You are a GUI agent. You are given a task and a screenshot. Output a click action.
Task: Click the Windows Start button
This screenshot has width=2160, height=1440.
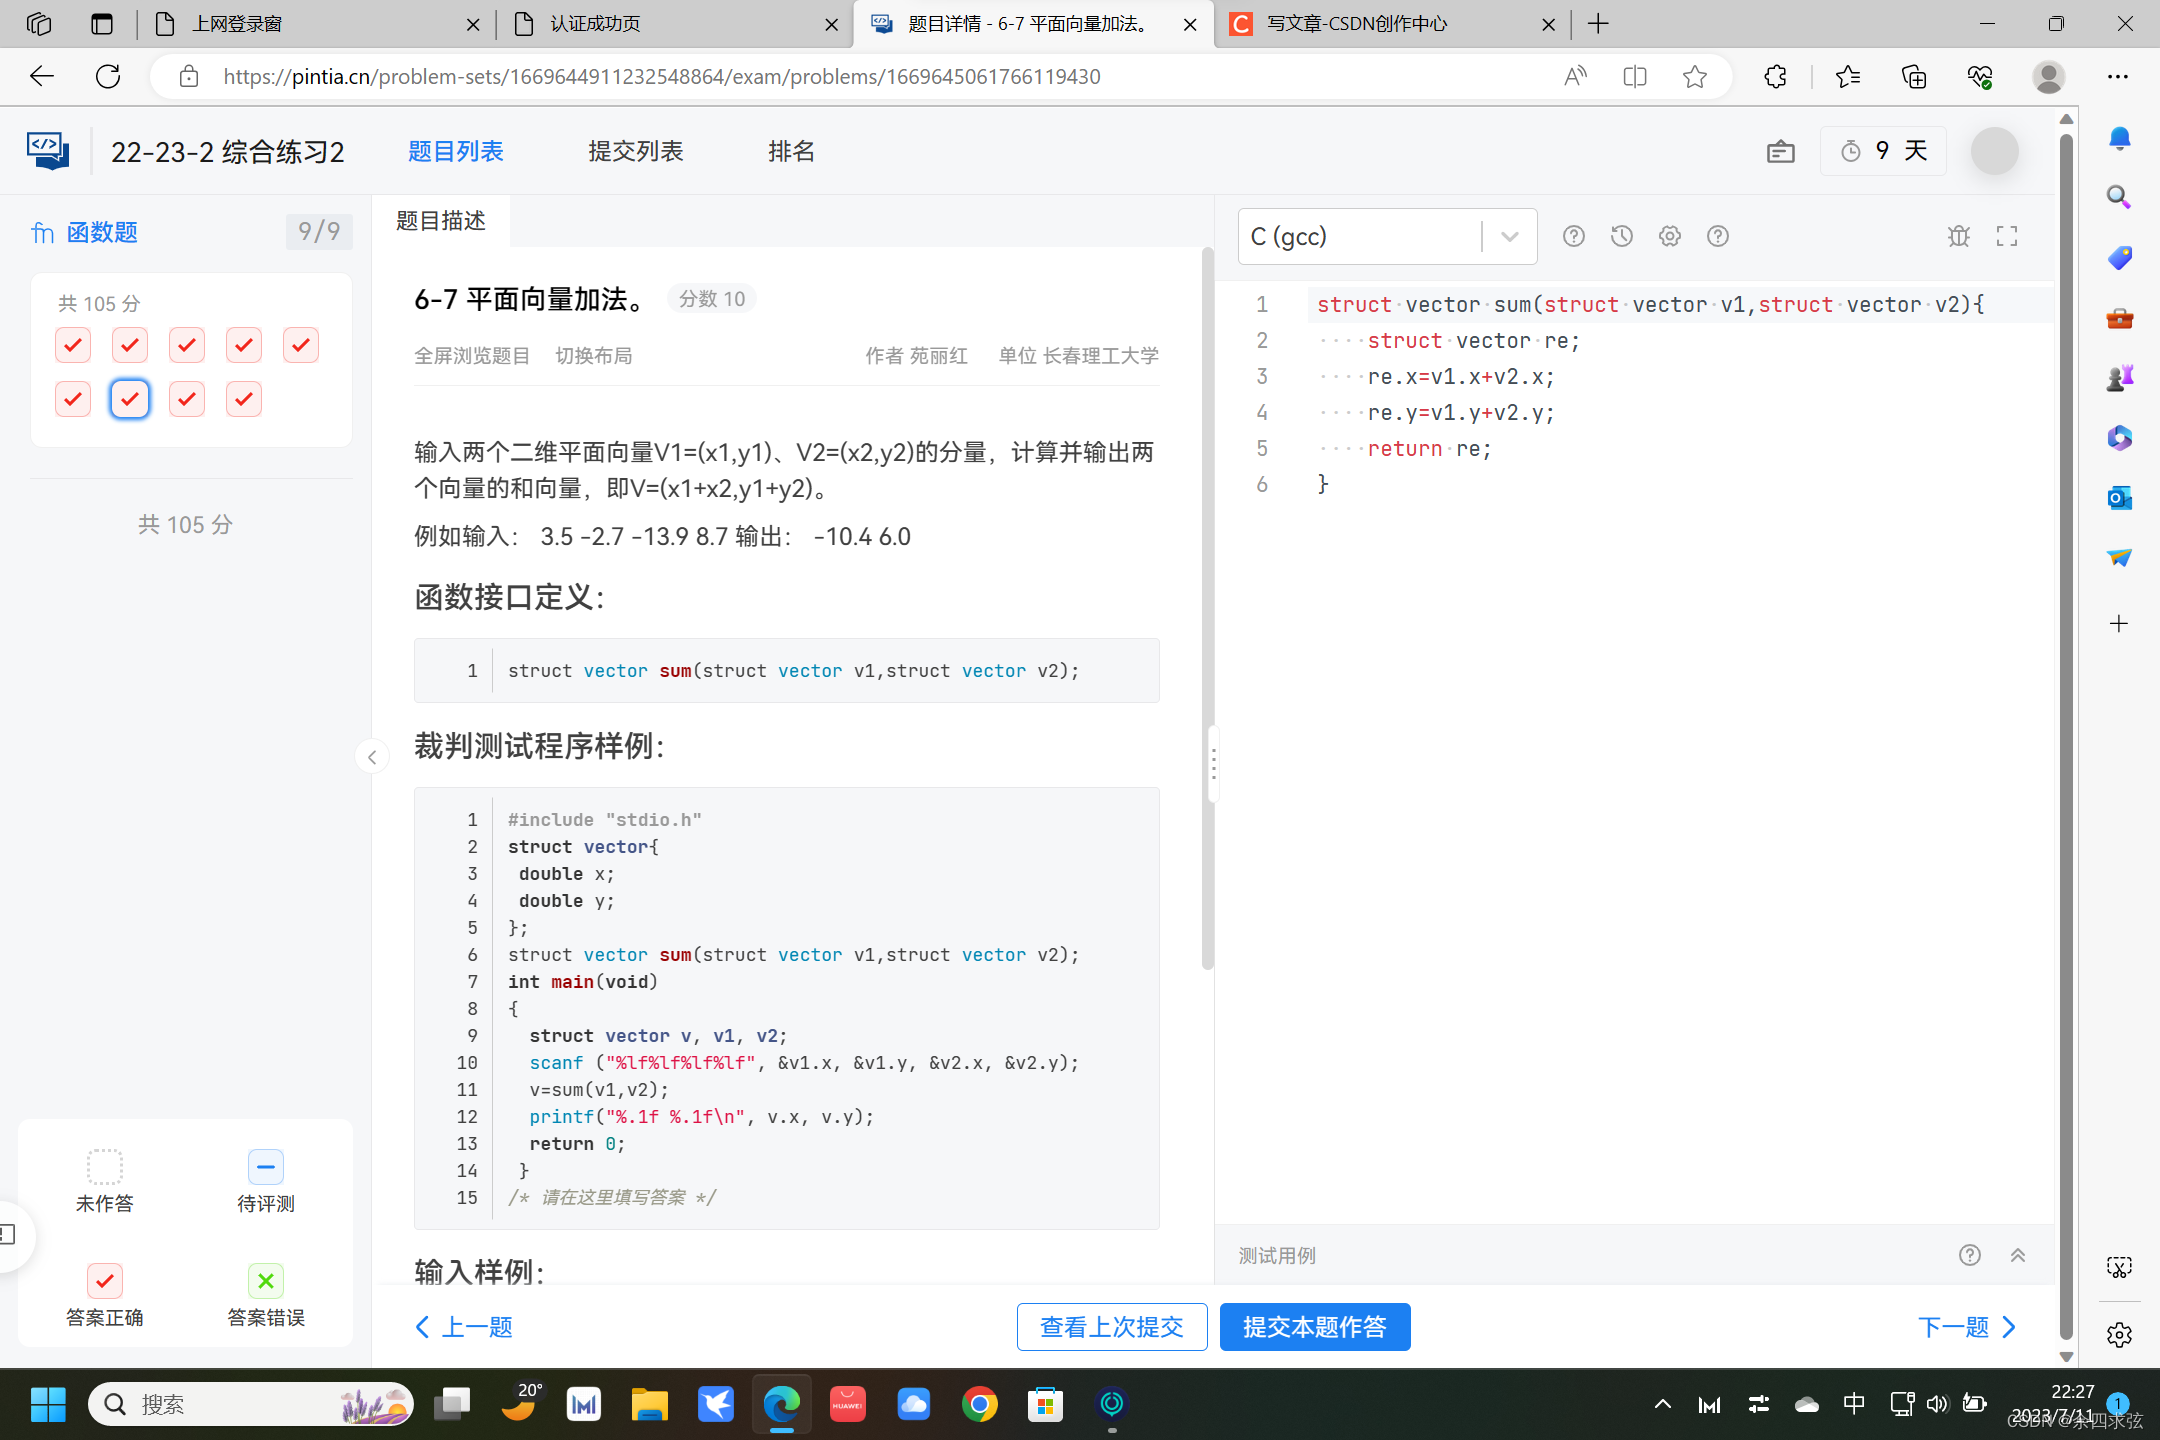(x=47, y=1405)
